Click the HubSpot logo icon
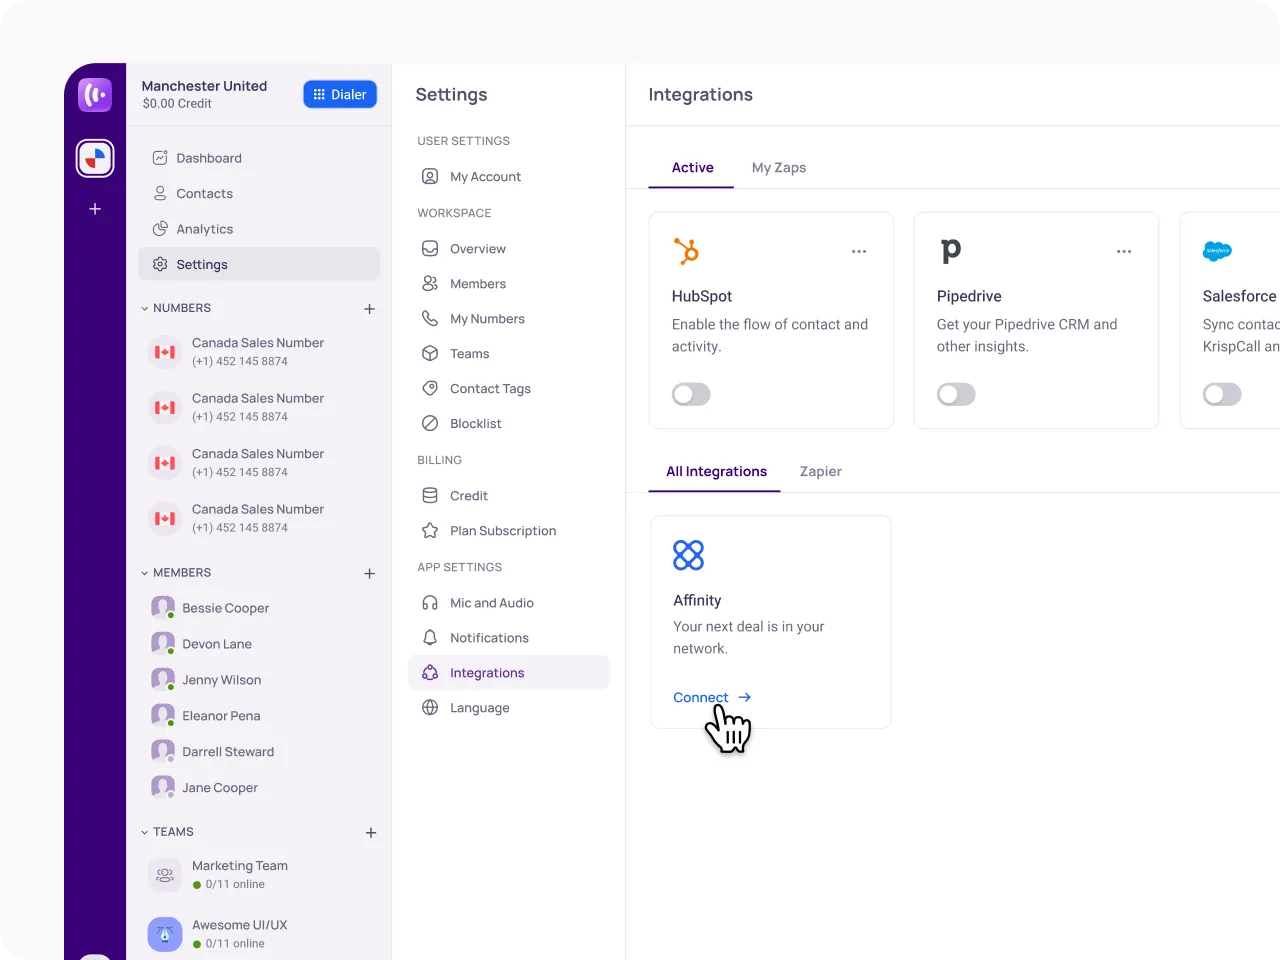Screen dimensions: 1280x960 click(x=687, y=251)
